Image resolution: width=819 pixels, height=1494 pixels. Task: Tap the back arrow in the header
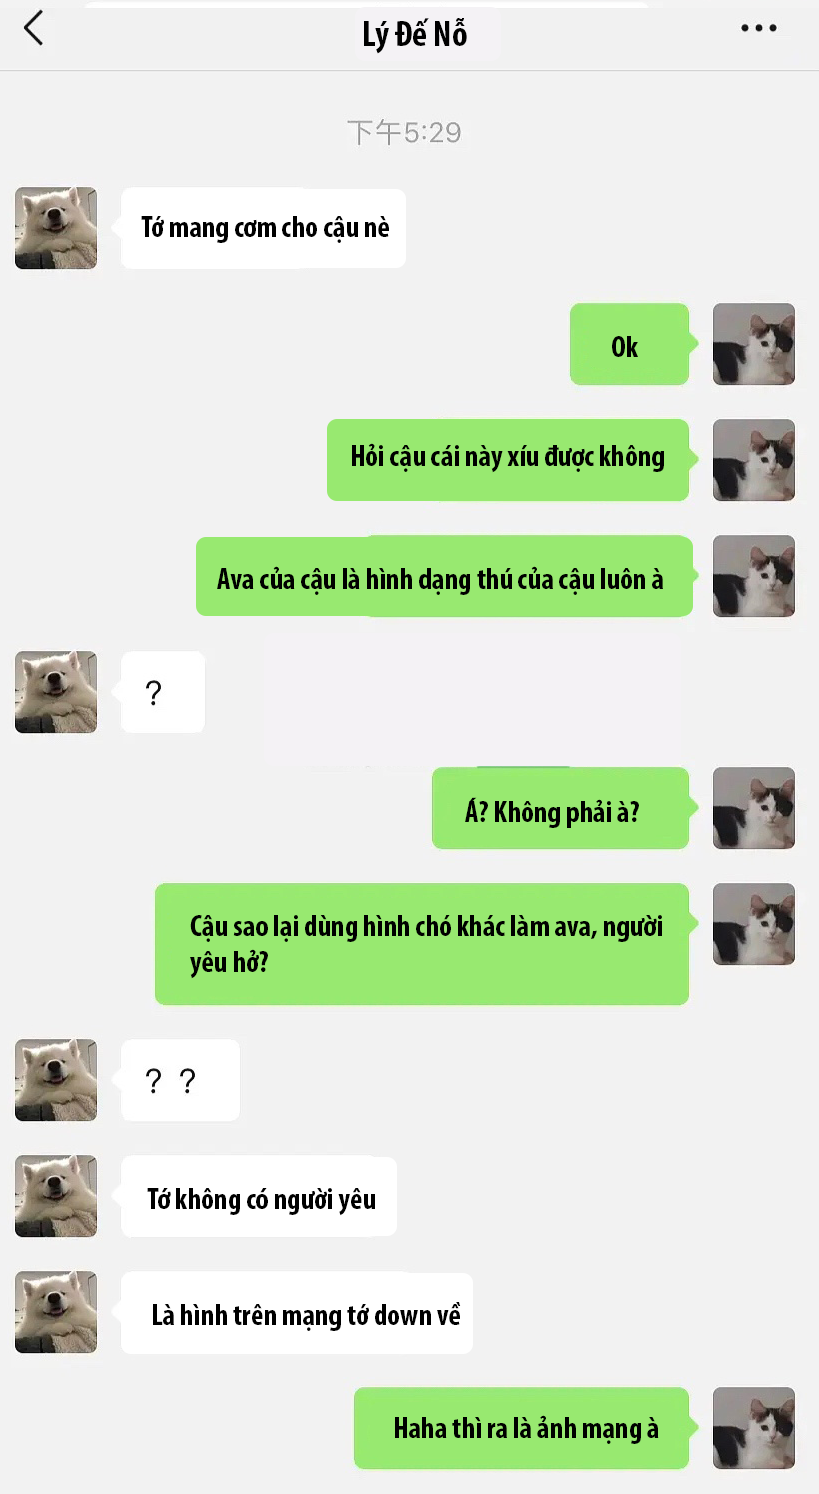pos(33,28)
